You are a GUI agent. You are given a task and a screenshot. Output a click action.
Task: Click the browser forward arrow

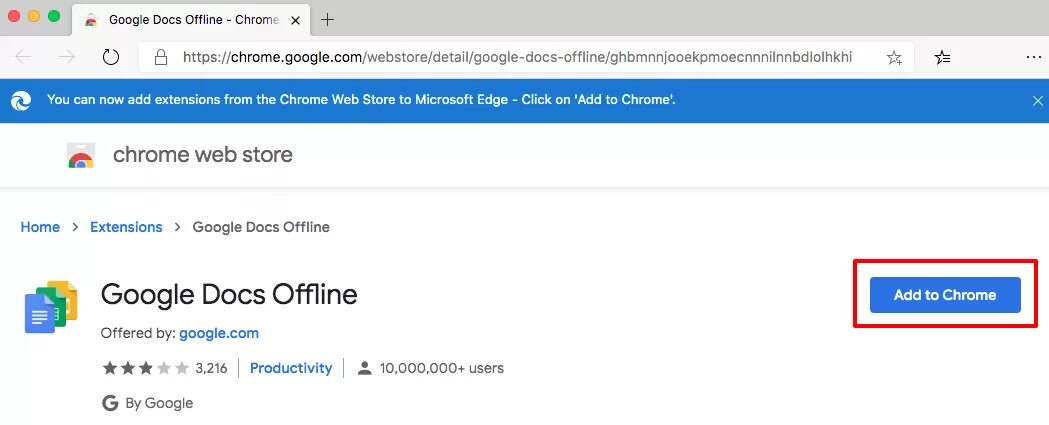tap(67, 57)
